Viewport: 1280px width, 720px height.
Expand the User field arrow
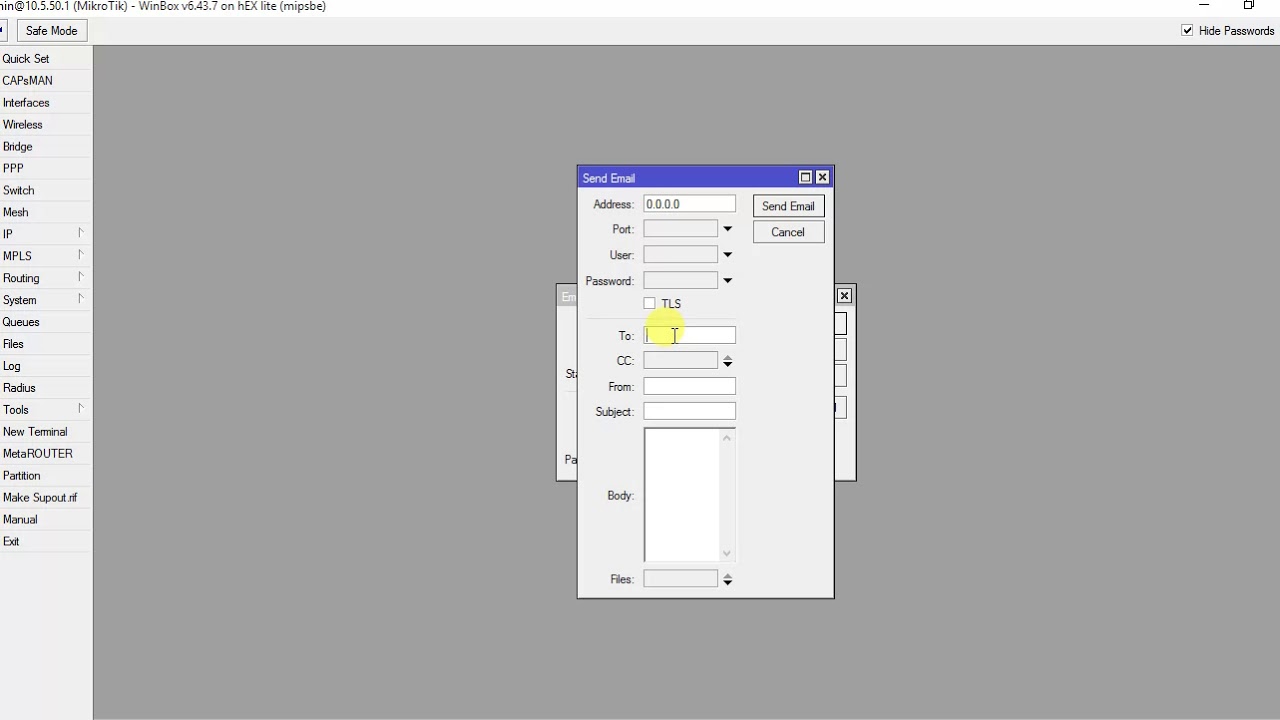point(727,255)
